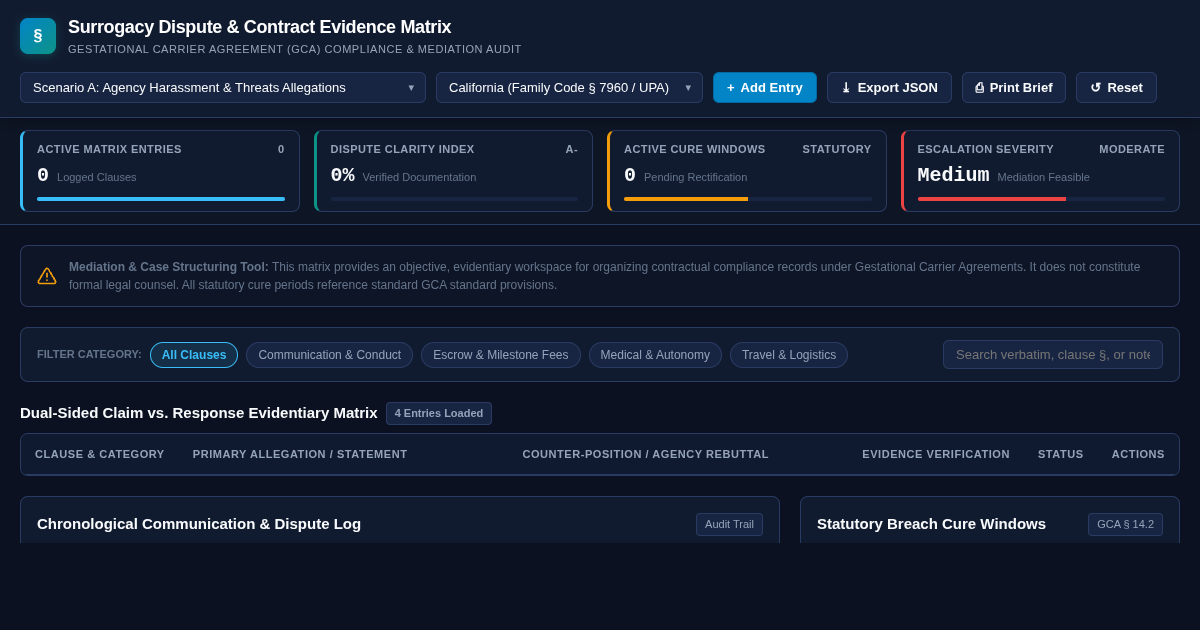Click the Actions column header
The width and height of the screenshot is (1200, 630).
1138,454
